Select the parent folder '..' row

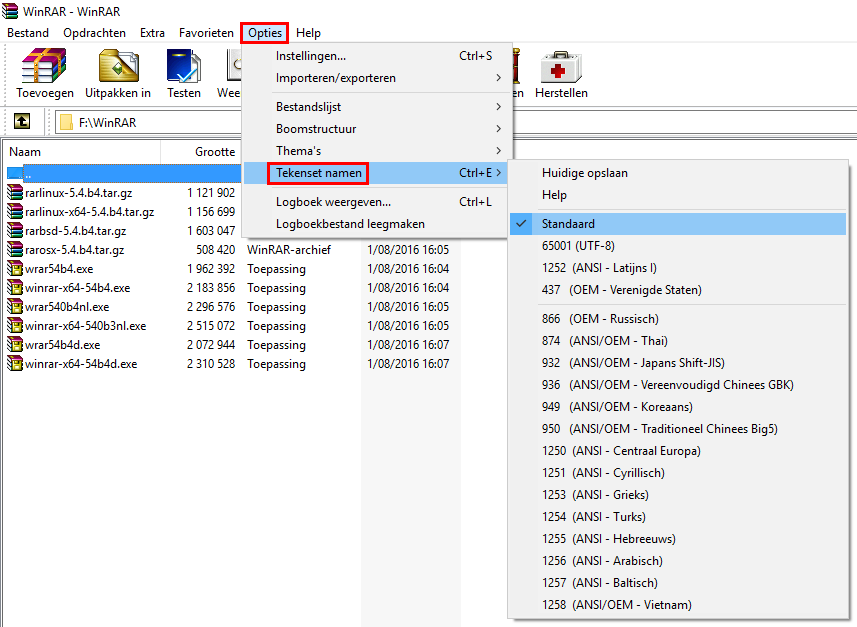click(x=124, y=174)
